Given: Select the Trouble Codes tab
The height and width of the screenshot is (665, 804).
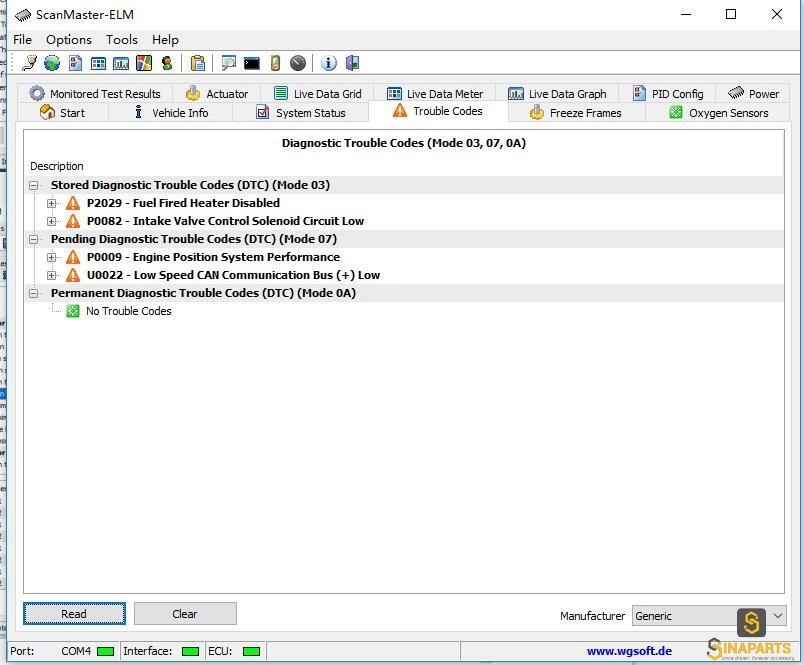Looking at the screenshot, I should pos(438,111).
